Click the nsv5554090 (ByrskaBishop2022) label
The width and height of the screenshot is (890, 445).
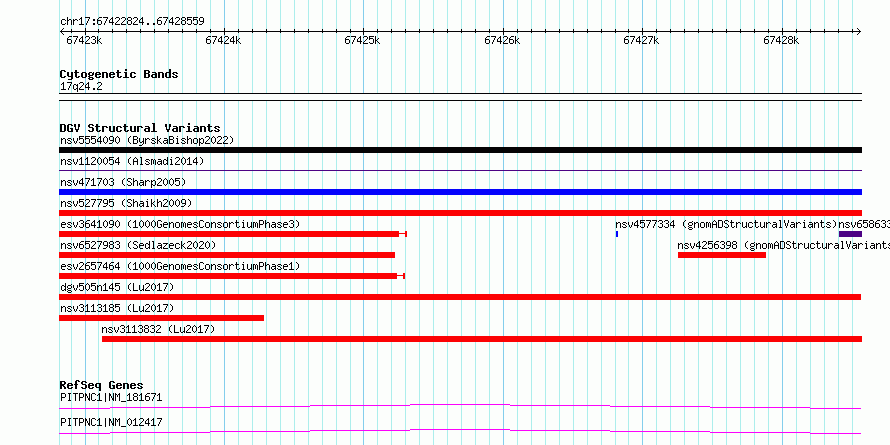tap(147, 140)
